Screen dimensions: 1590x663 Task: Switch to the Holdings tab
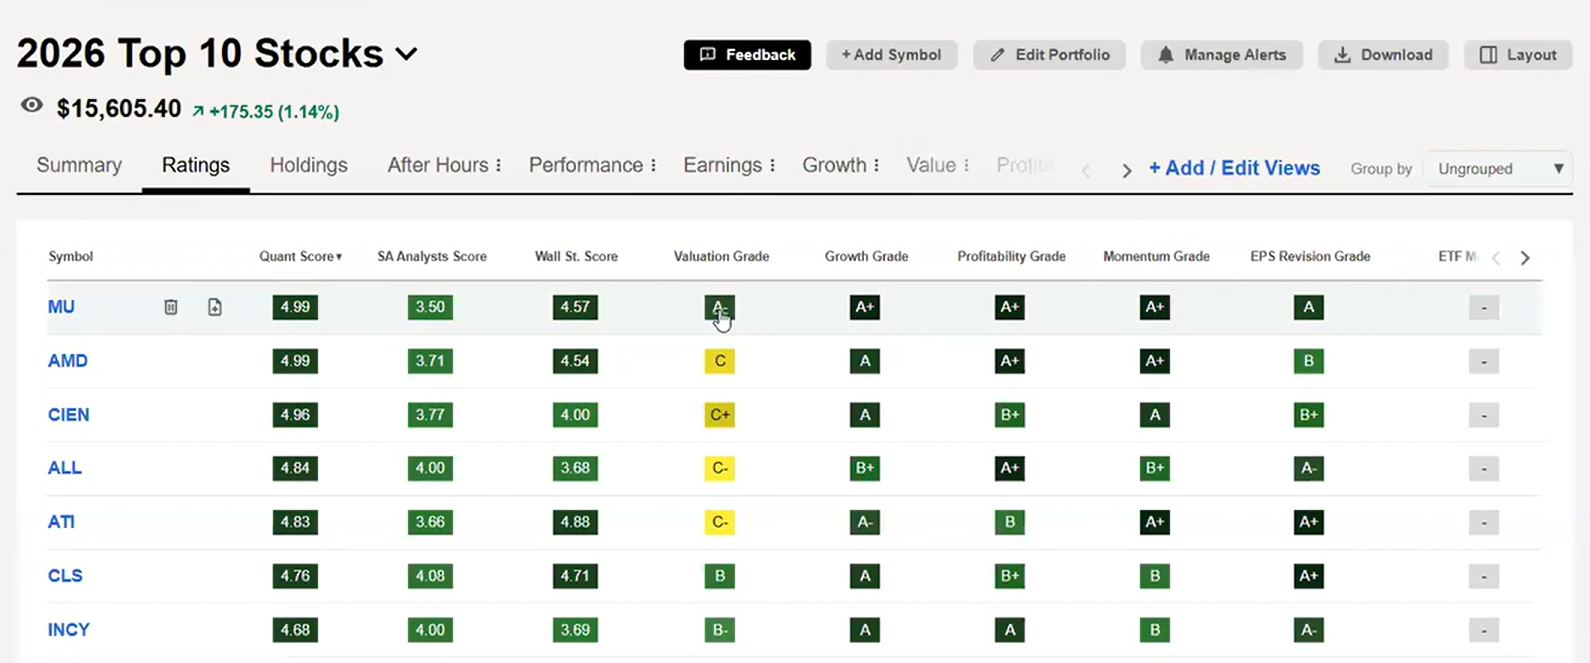(309, 165)
